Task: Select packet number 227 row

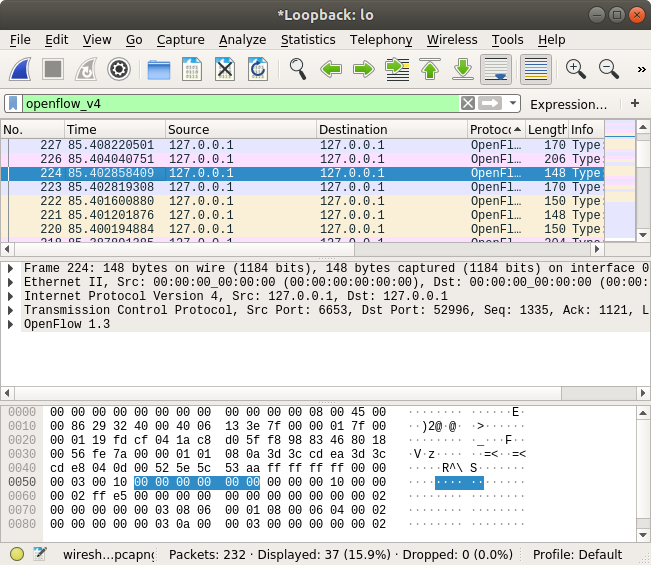Action: coord(302,145)
